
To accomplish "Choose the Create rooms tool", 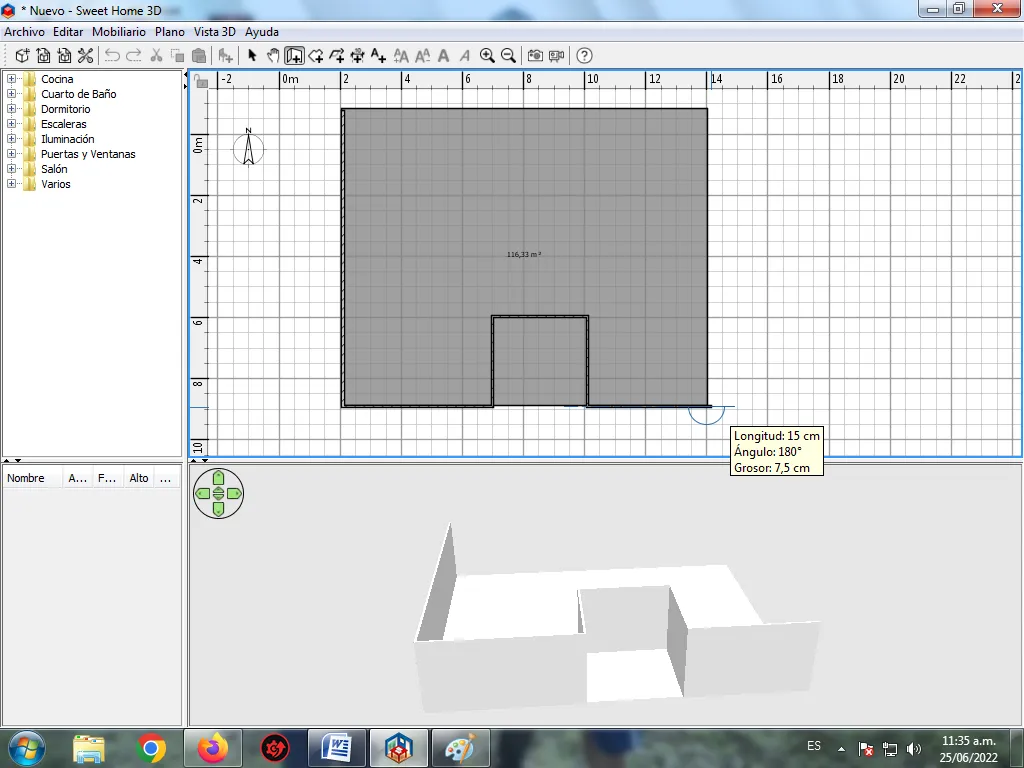I will coord(315,56).
